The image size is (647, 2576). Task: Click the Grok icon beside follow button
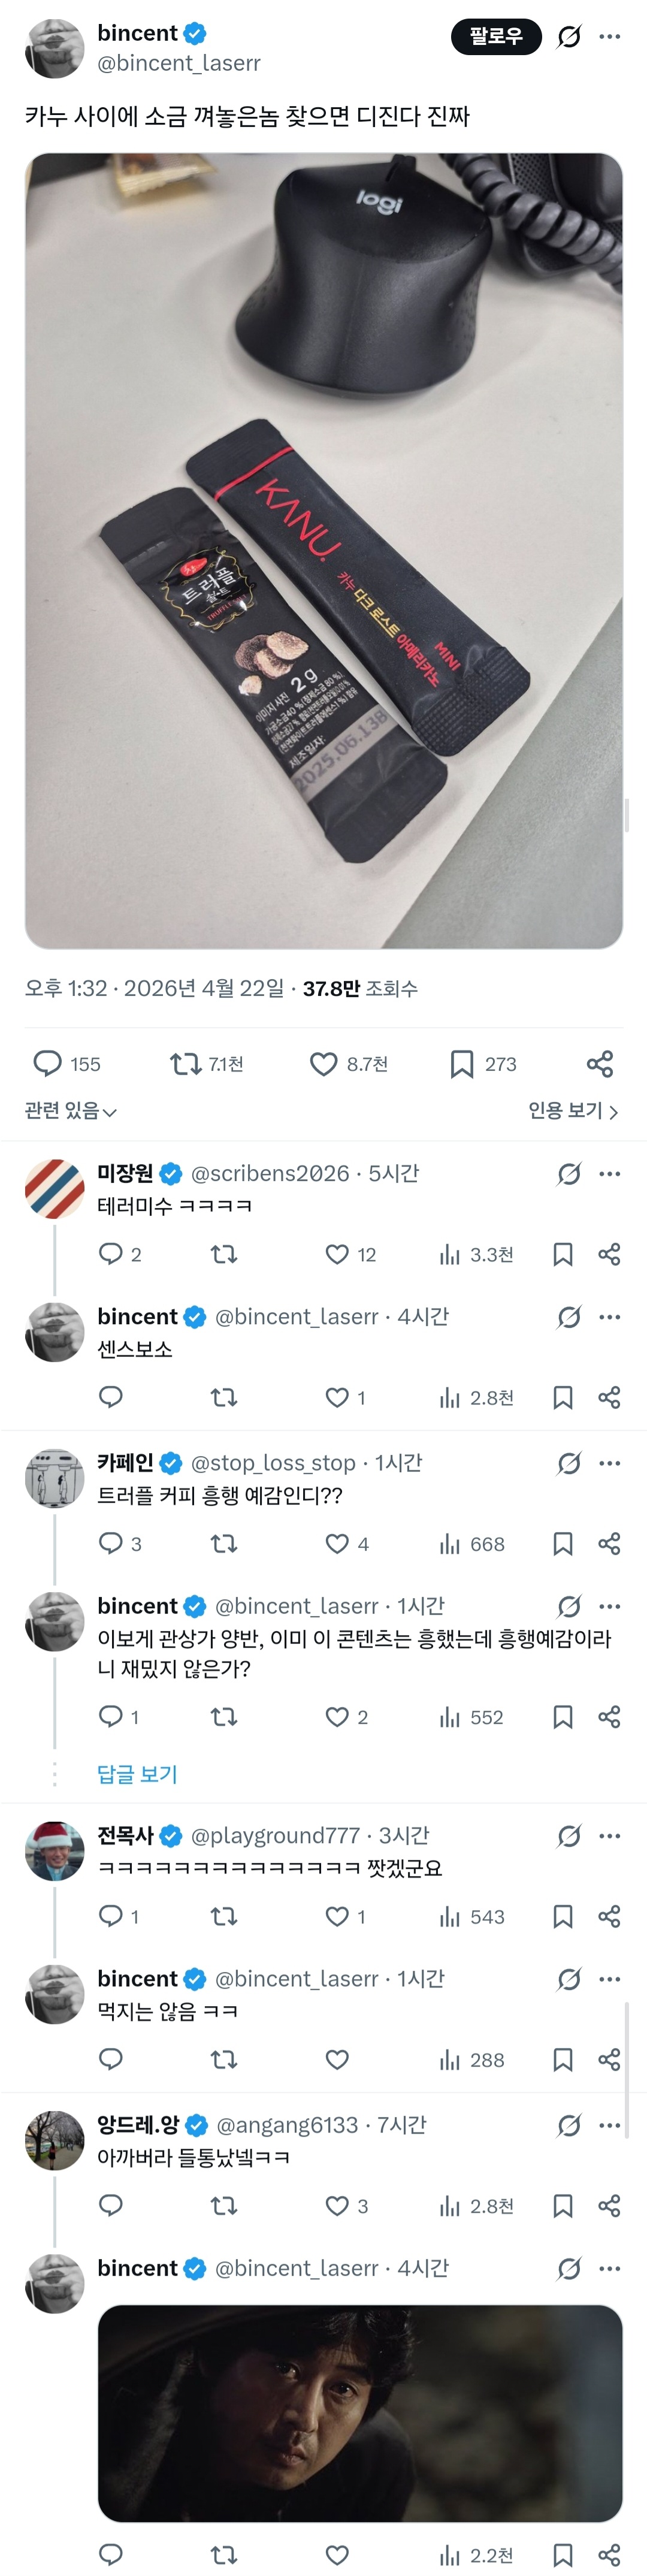(569, 37)
